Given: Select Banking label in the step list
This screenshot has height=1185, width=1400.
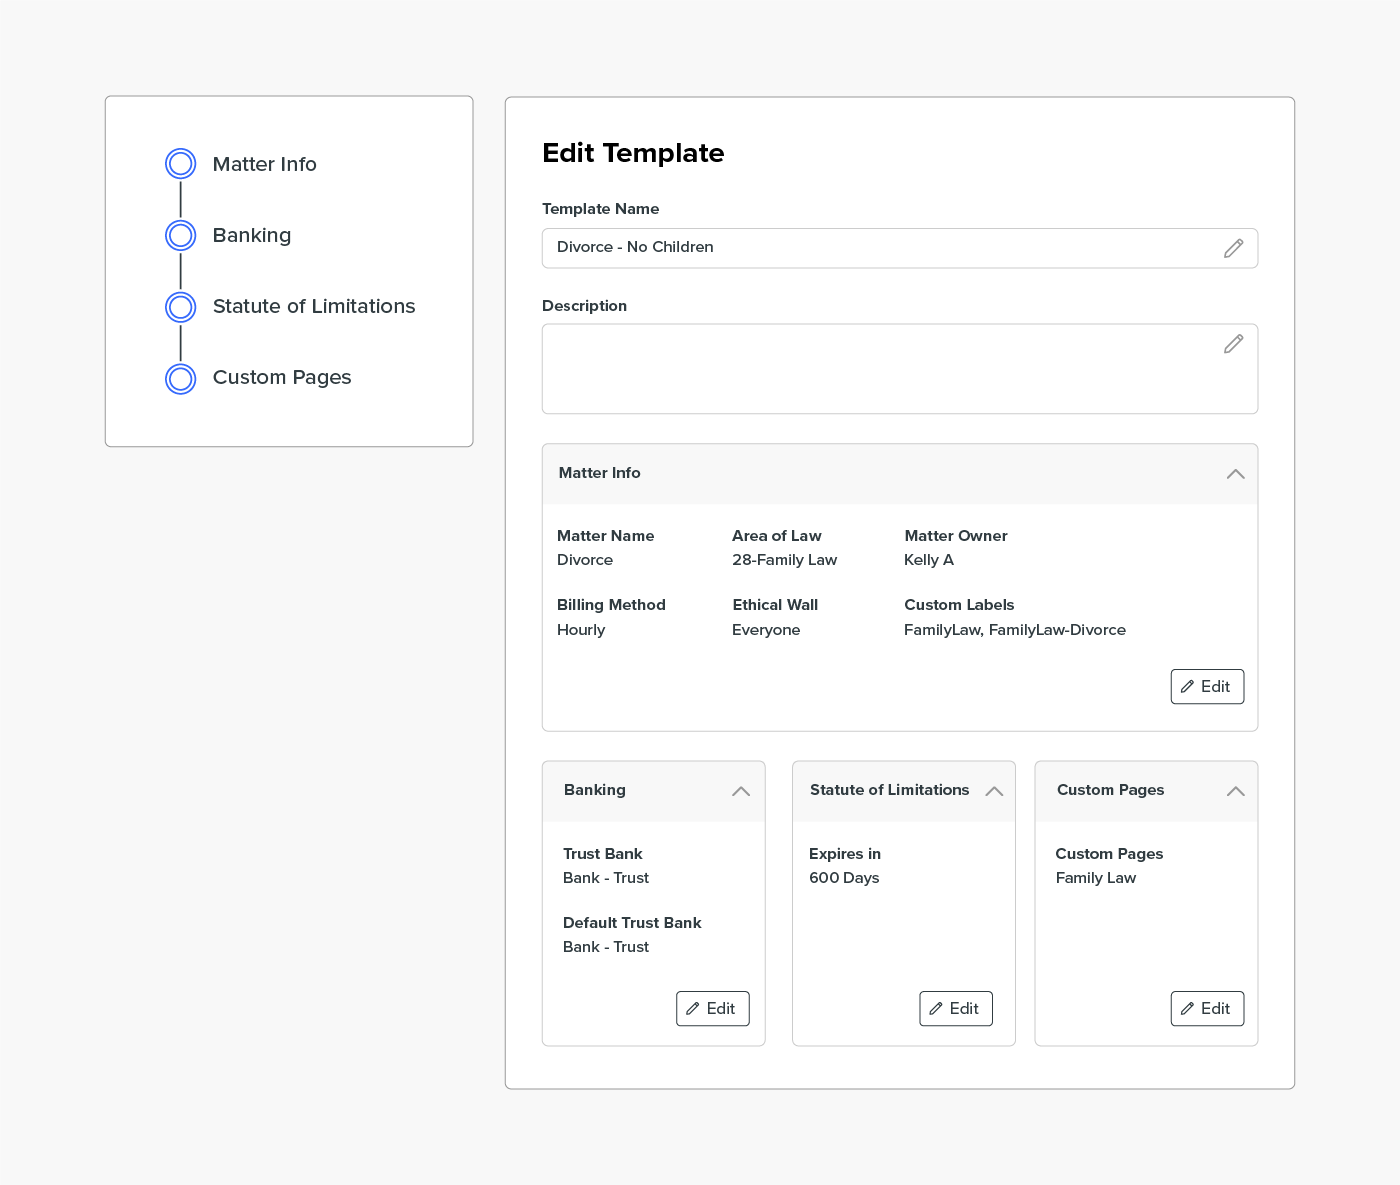Looking at the screenshot, I should click(x=251, y=235).
